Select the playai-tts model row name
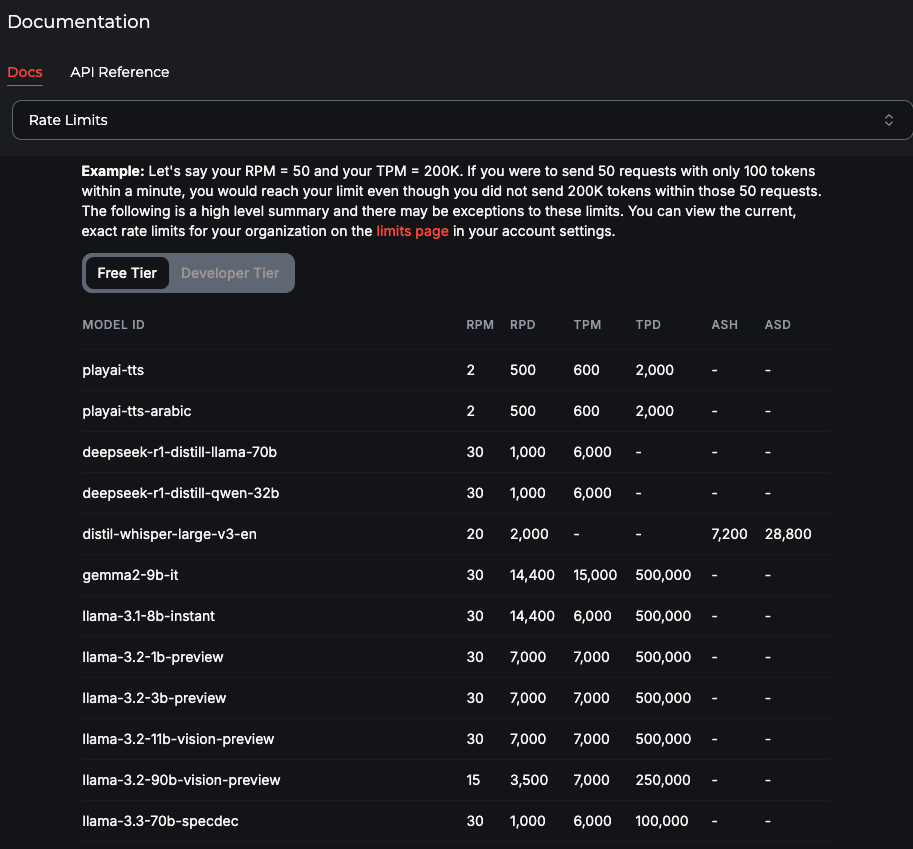913x849 pixels. 113,370
